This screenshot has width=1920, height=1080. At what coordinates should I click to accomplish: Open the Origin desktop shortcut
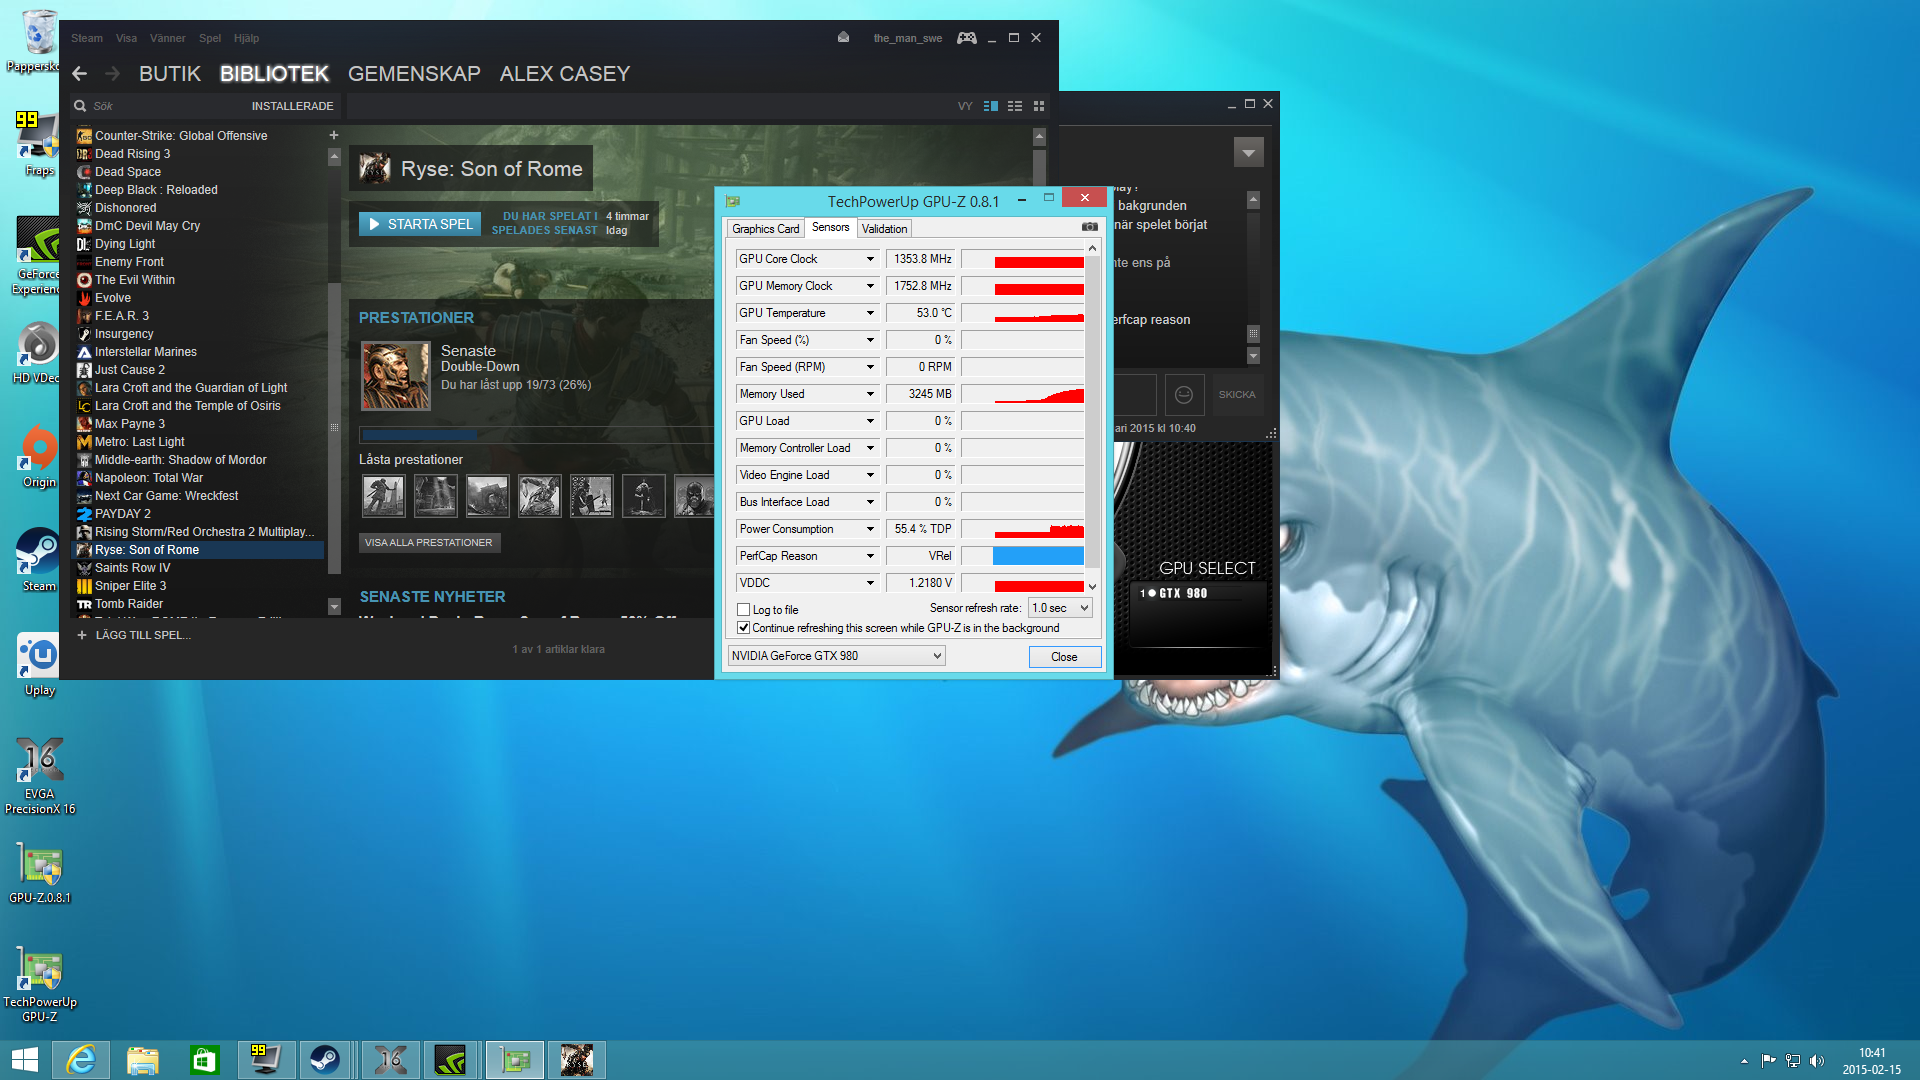pos(39,456)
